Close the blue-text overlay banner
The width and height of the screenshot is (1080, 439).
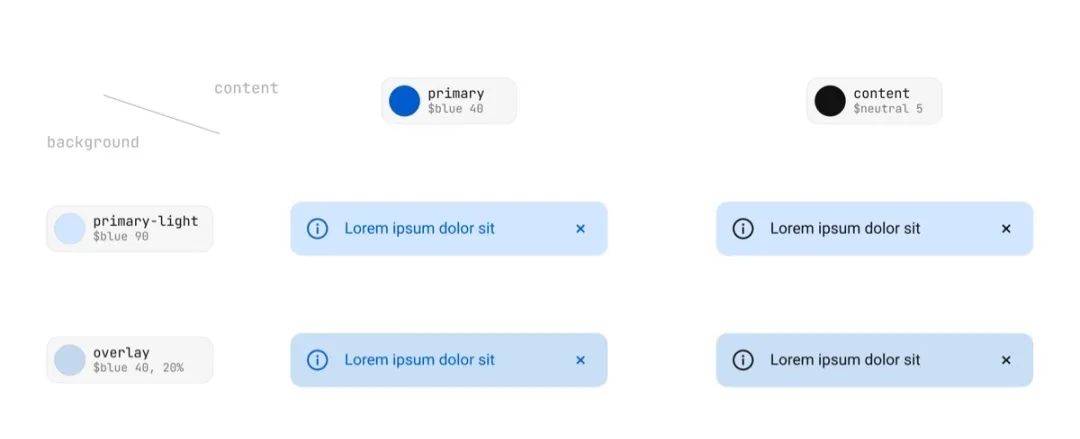580,360
